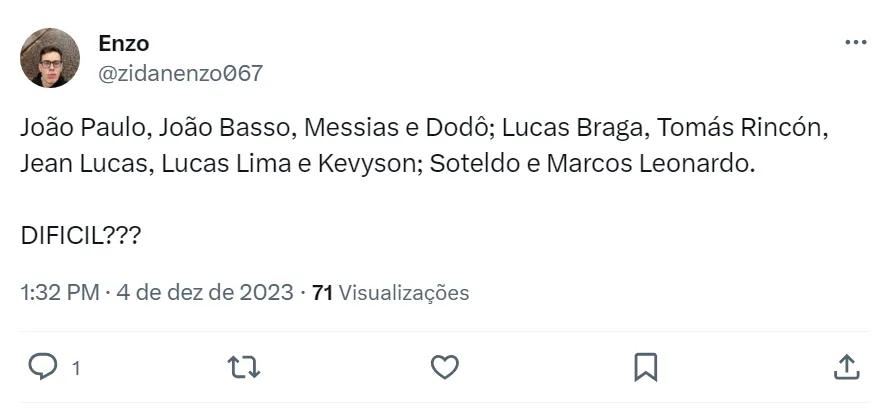890x409 pixels.
Task: Click the date 4 de dez de 2023
Action: (x=205, y=293)
